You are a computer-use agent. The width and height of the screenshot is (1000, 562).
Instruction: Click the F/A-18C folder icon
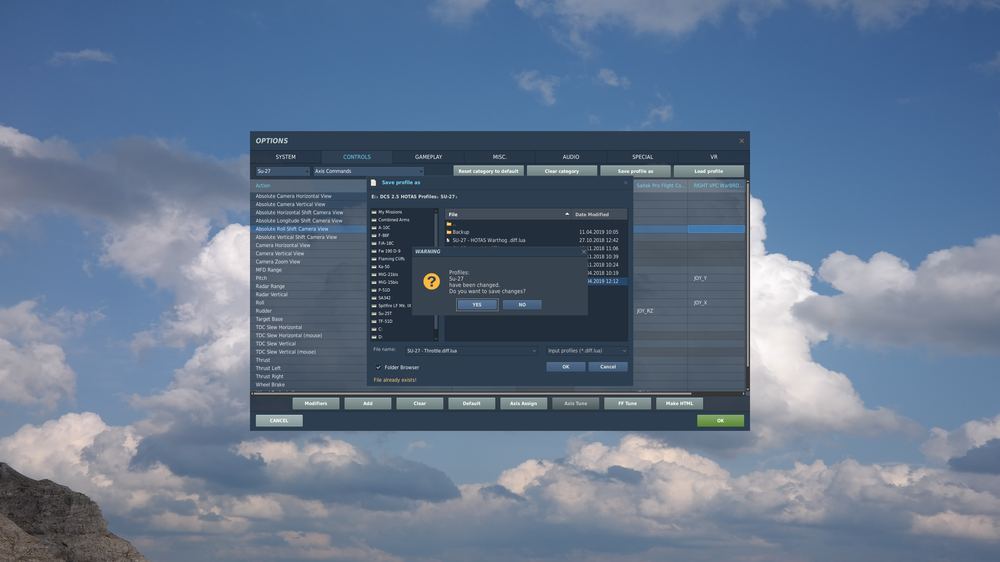tap(374, 243)
